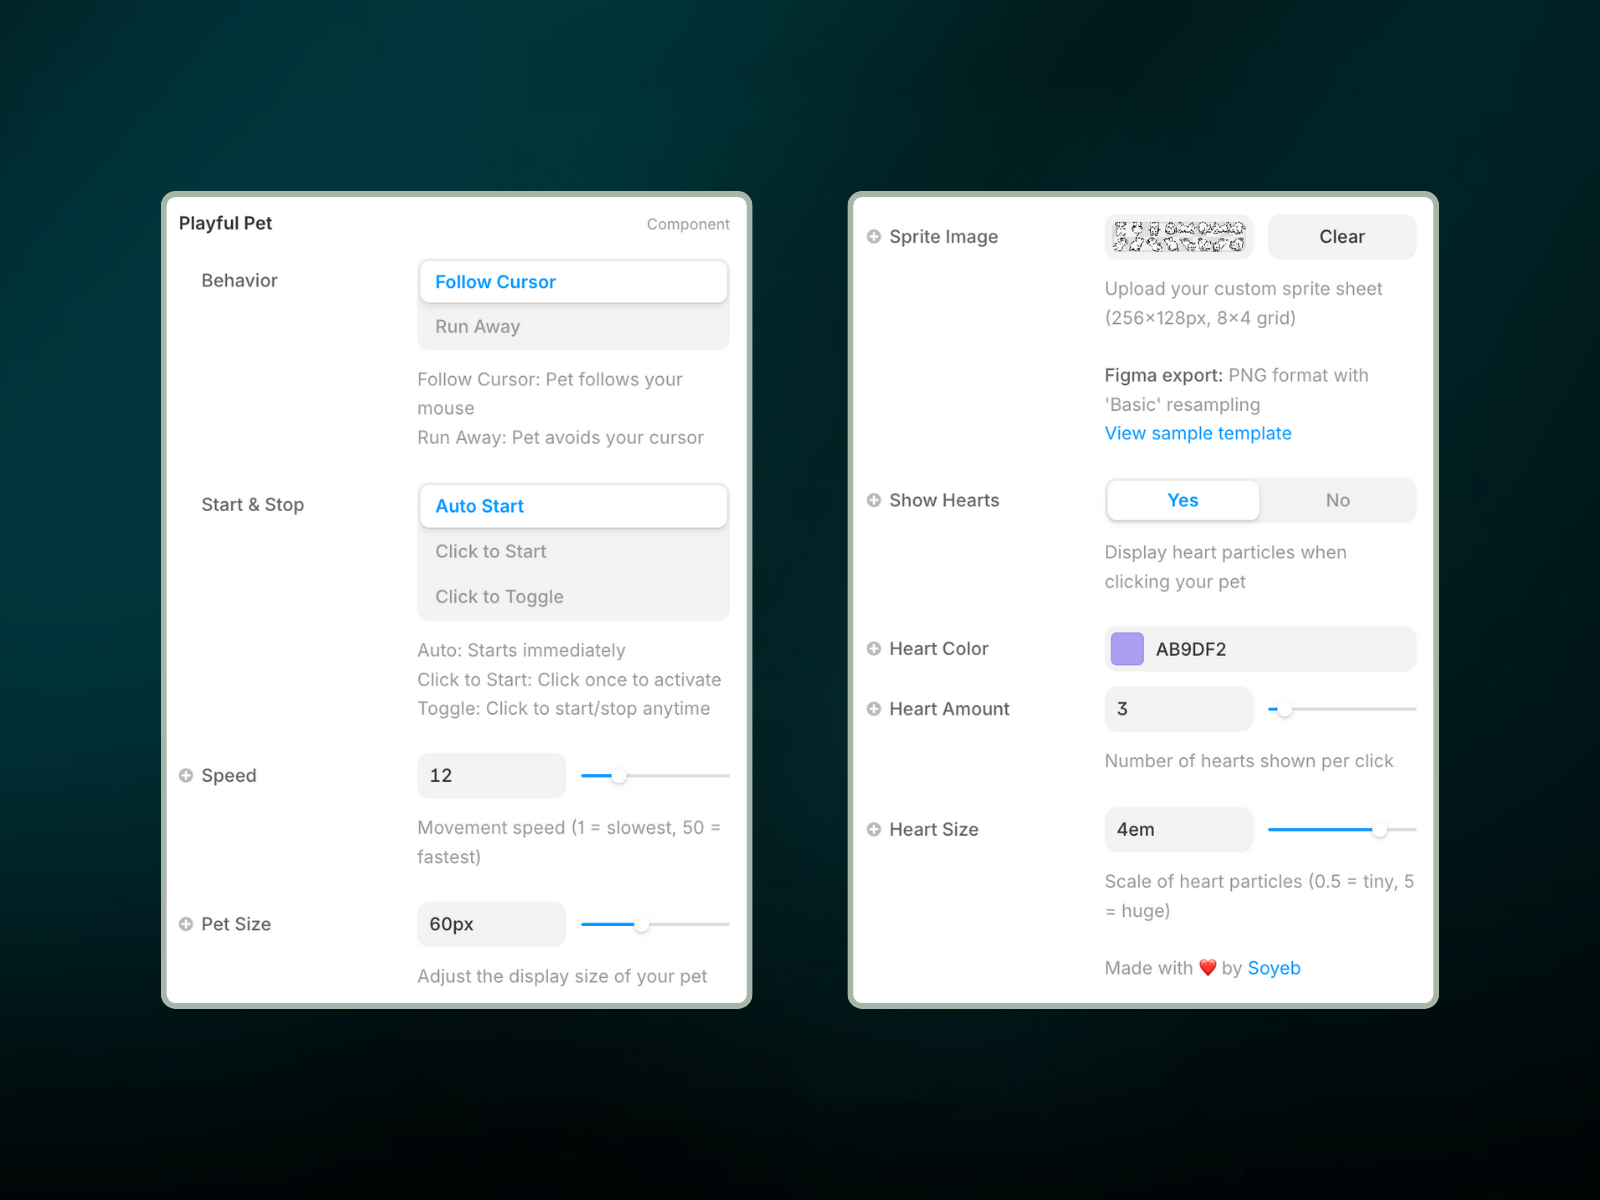Click the plus icon beside Sprite Image

tap(874, 237)
